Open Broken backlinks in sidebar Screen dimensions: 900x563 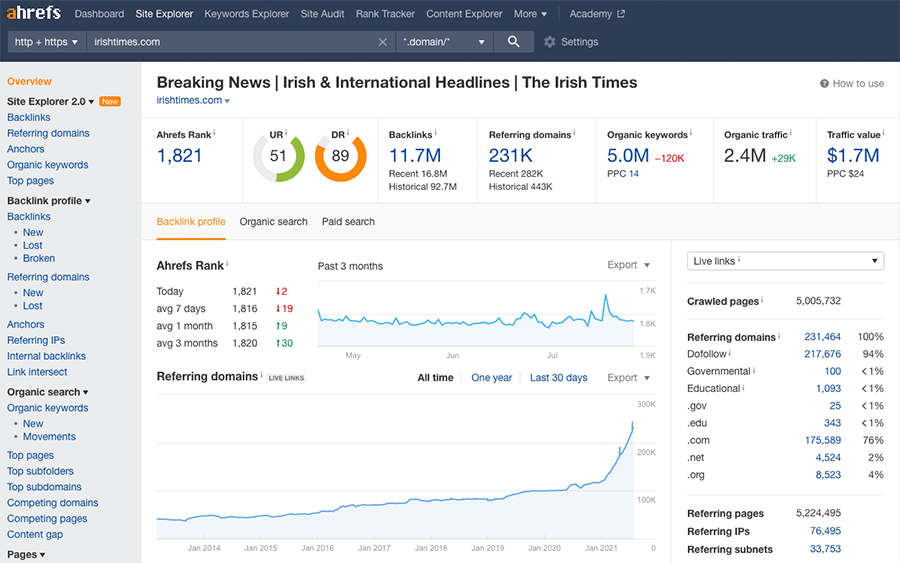(39, 258)
